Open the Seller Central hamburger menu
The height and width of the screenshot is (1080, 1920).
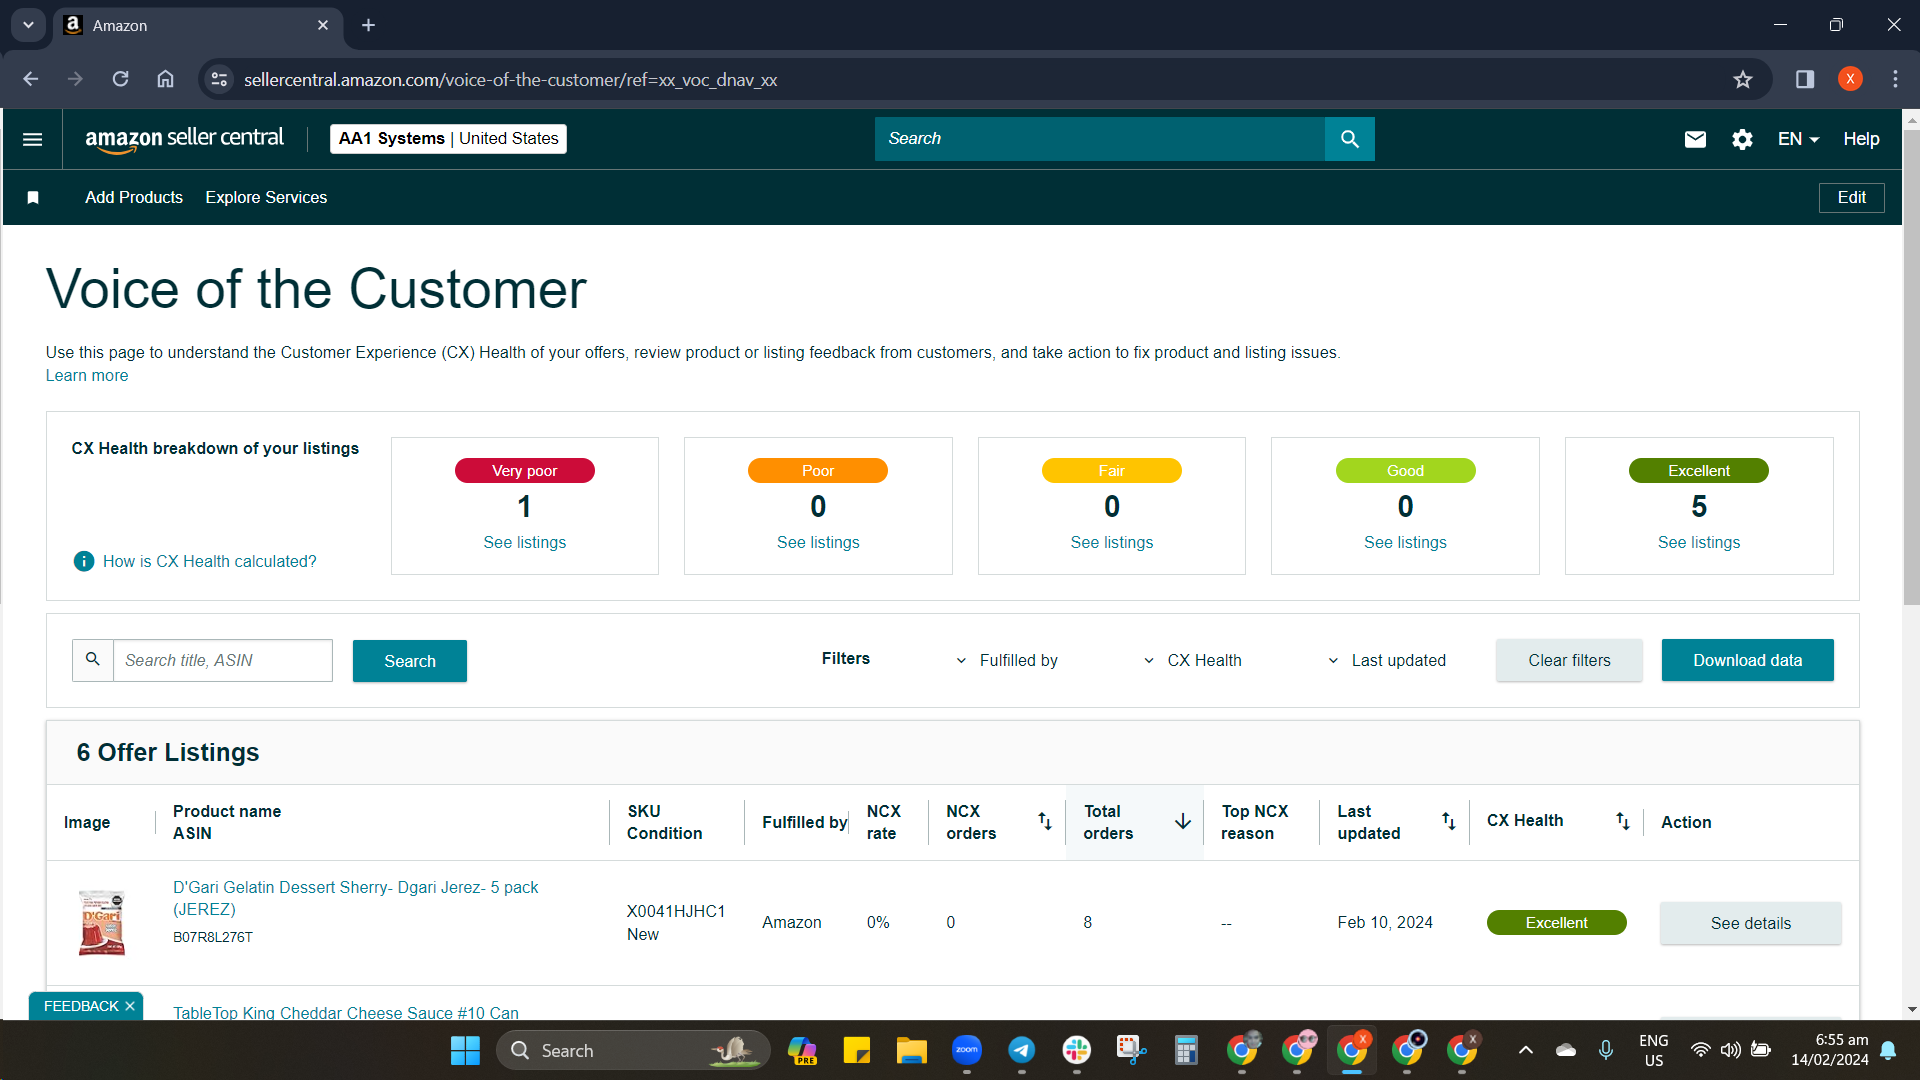point(32,139)
